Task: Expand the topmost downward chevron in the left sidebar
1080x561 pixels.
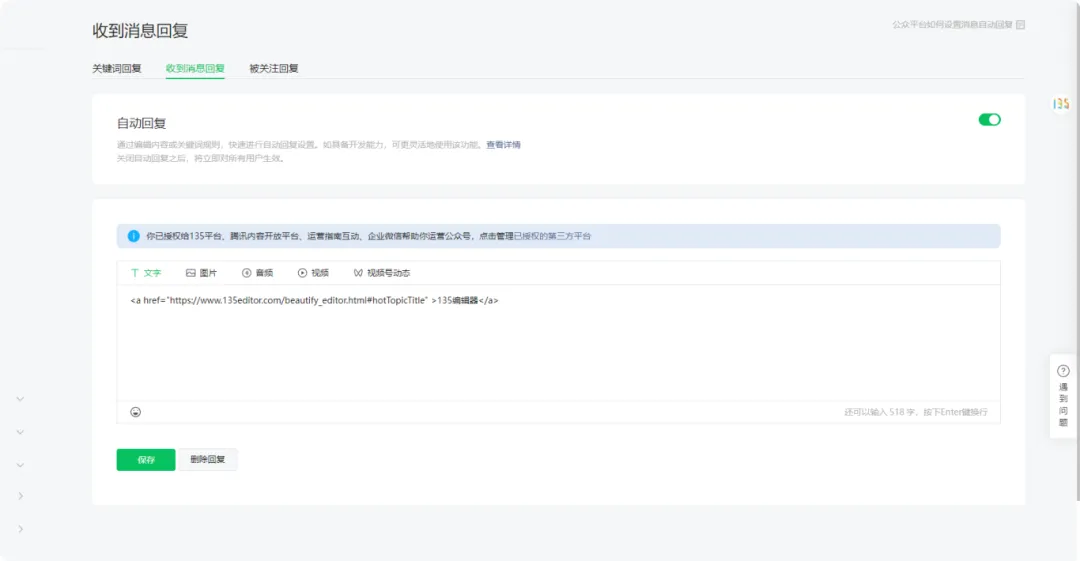Action: click(20, 399)
